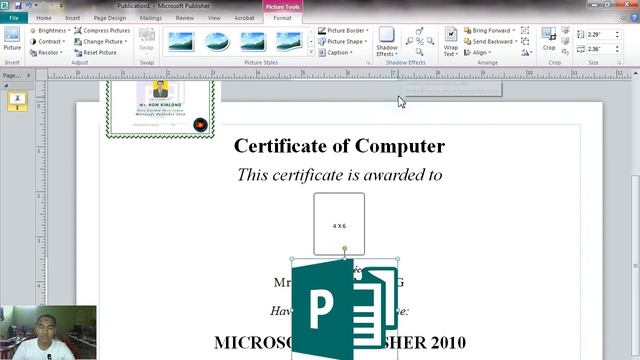The width and height of the screenshot is (640, 360).
Task: Open the Recolor dropdown
Action: [x=46, y=53]
